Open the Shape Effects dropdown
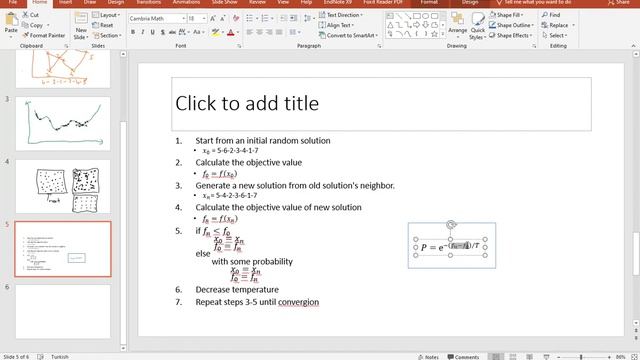This screenshot has height=360, width=640. [511, 35]
